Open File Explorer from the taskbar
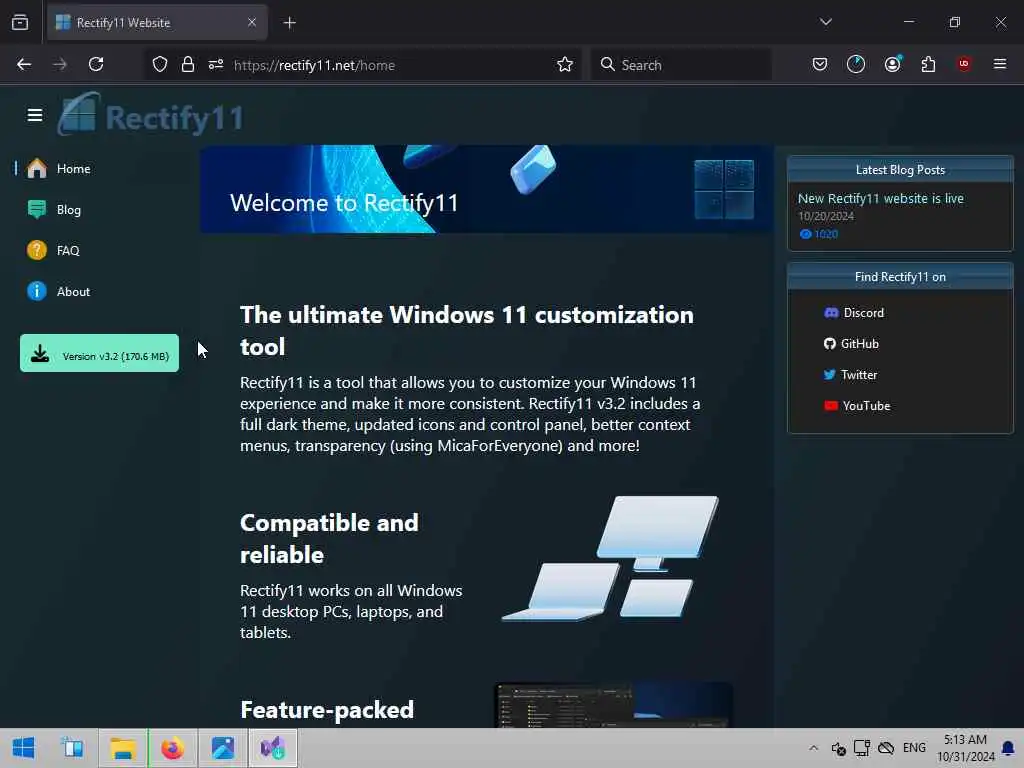Screen dimensions: 1024x768 coord(123,748)
